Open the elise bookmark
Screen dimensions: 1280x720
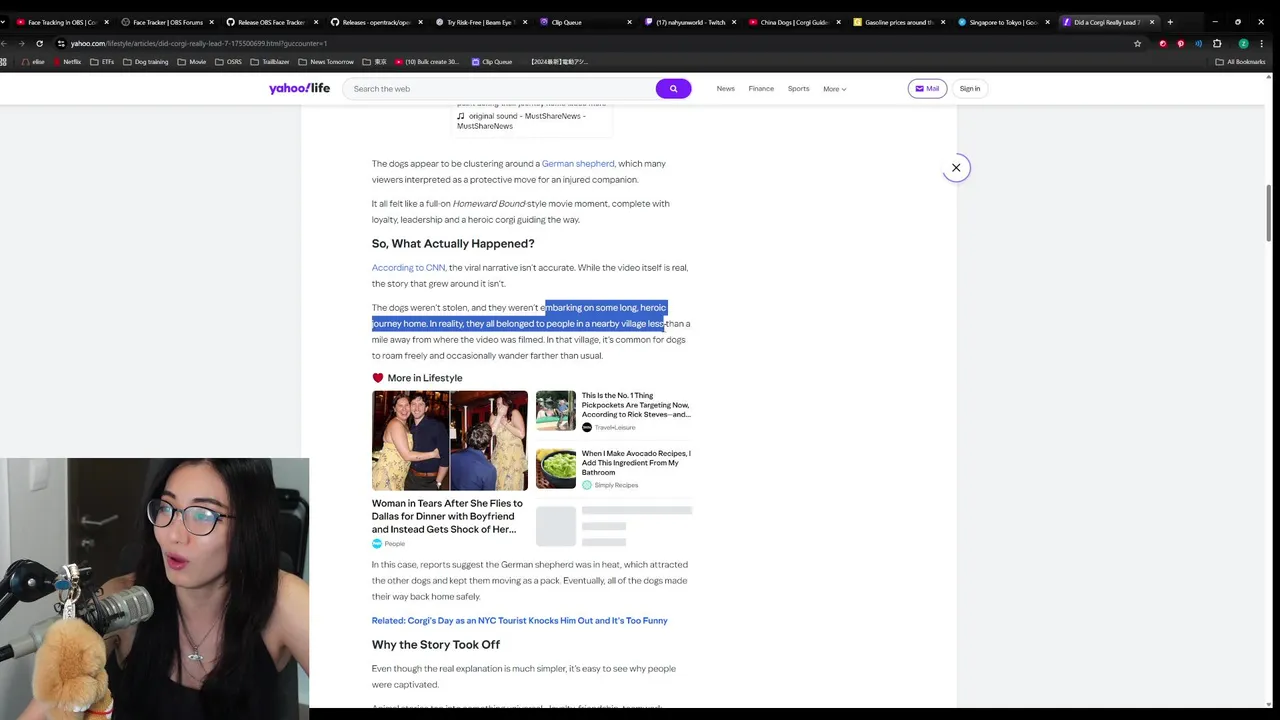tap(33, 62)
